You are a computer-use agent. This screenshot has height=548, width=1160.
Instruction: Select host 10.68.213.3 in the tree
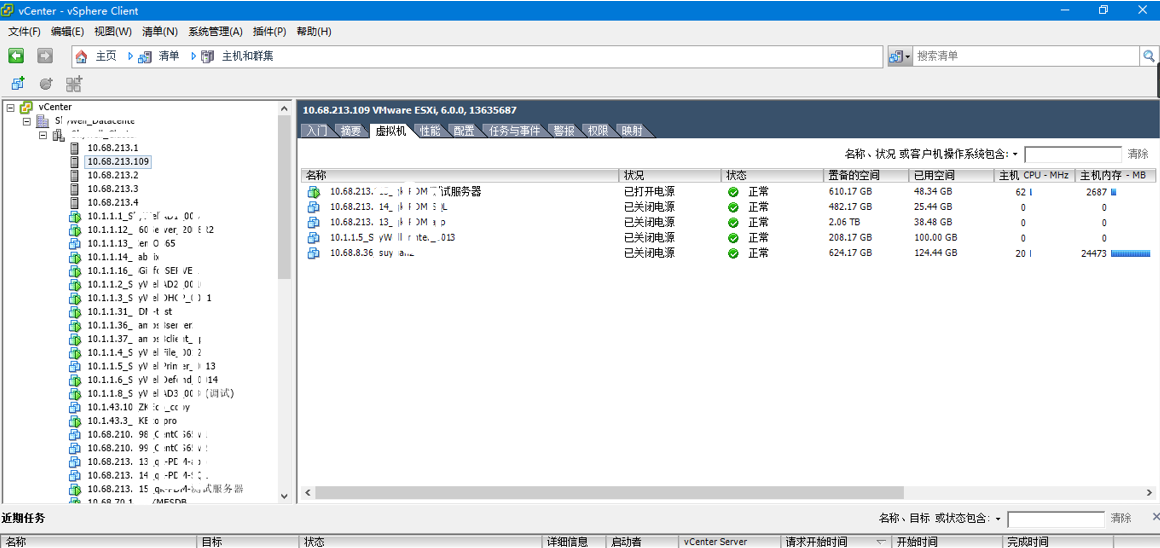[112, 189]
